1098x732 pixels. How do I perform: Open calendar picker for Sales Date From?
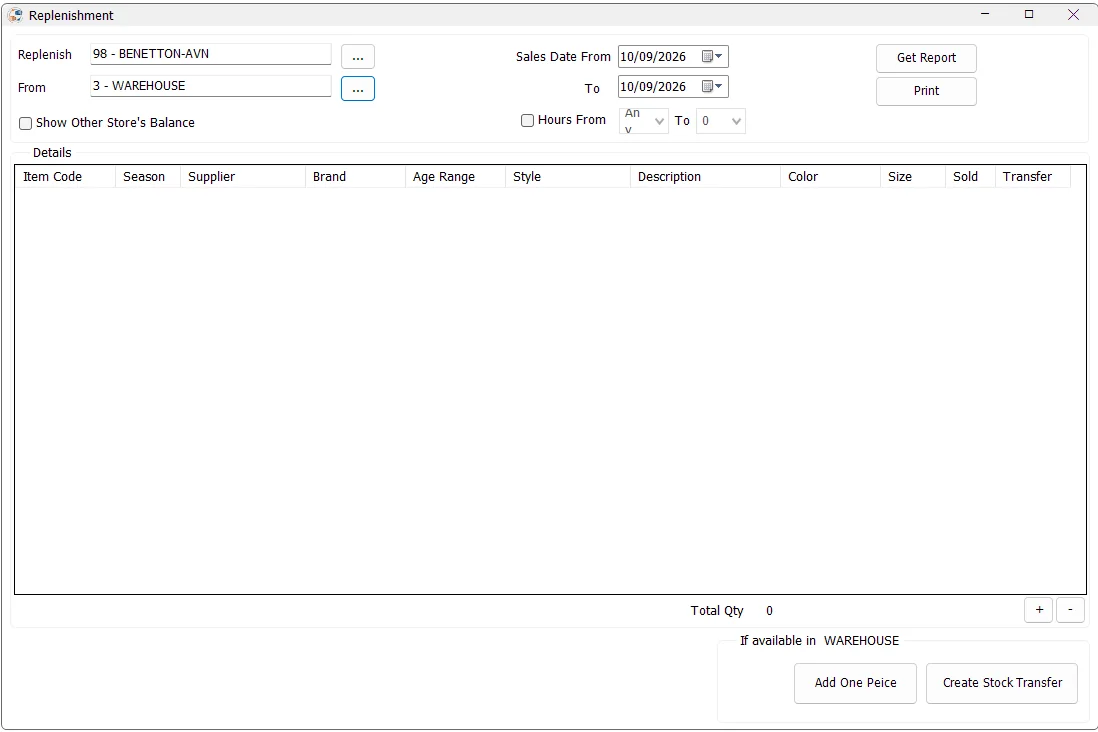pos(712,57)
